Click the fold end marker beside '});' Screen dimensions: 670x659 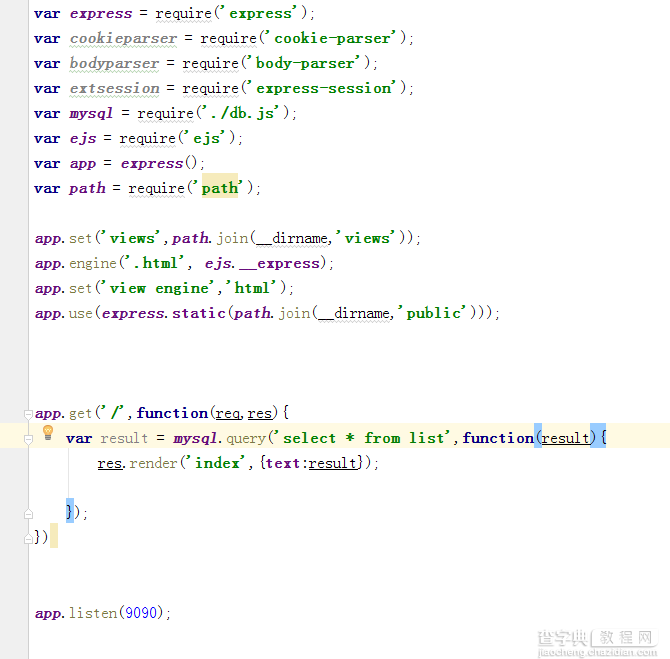point(28,514)
